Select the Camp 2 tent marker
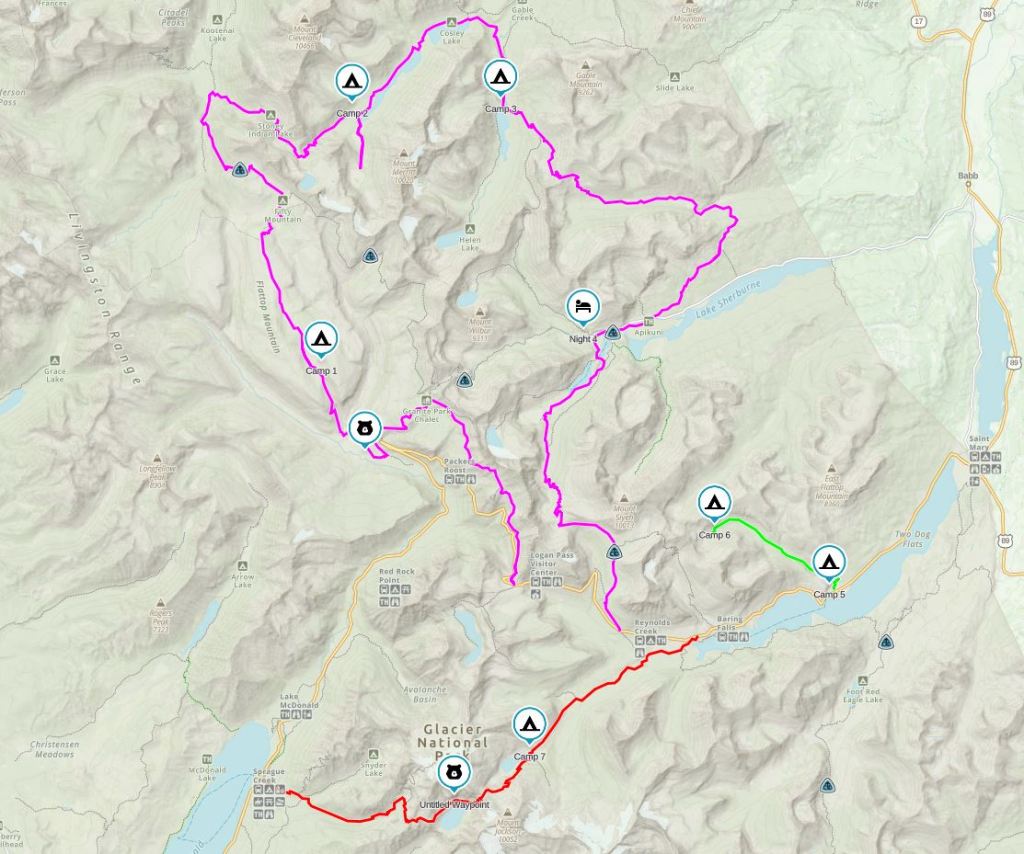Screen dimensions: 1024x854 click(x=353, y=82)
